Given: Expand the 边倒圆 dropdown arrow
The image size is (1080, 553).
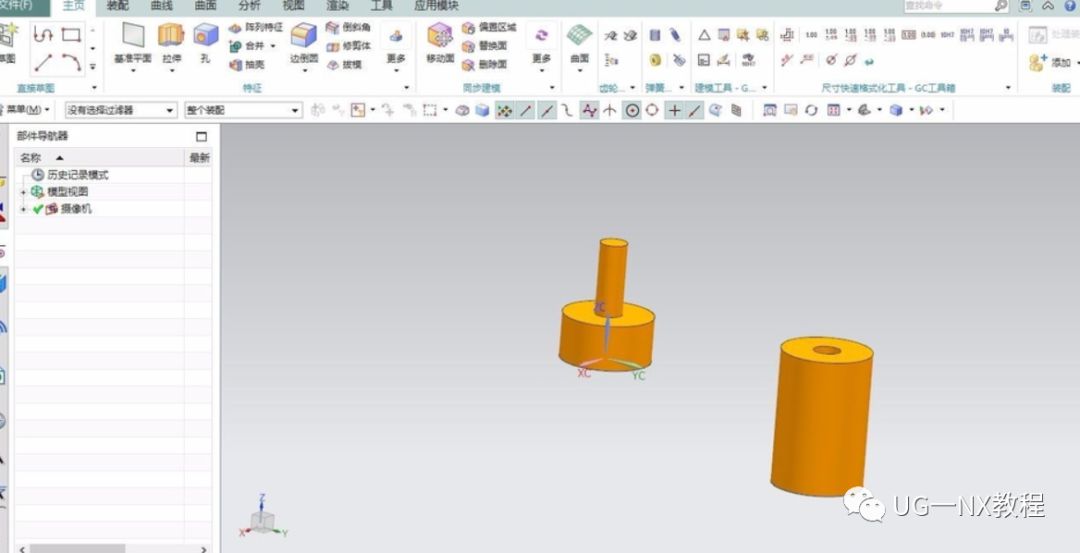Looking at the screenshot, I should pos(304,70).
